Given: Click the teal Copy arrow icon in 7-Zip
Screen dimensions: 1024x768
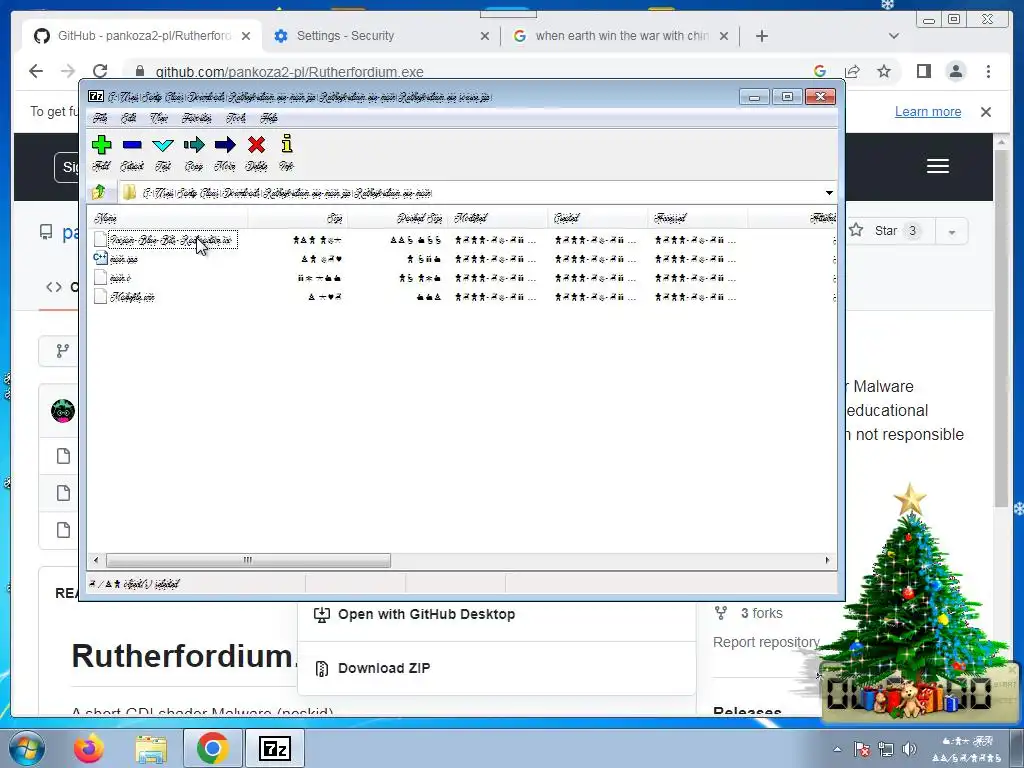Looking at the screenshot, I should pyautogui.click(x=194, y=145).
